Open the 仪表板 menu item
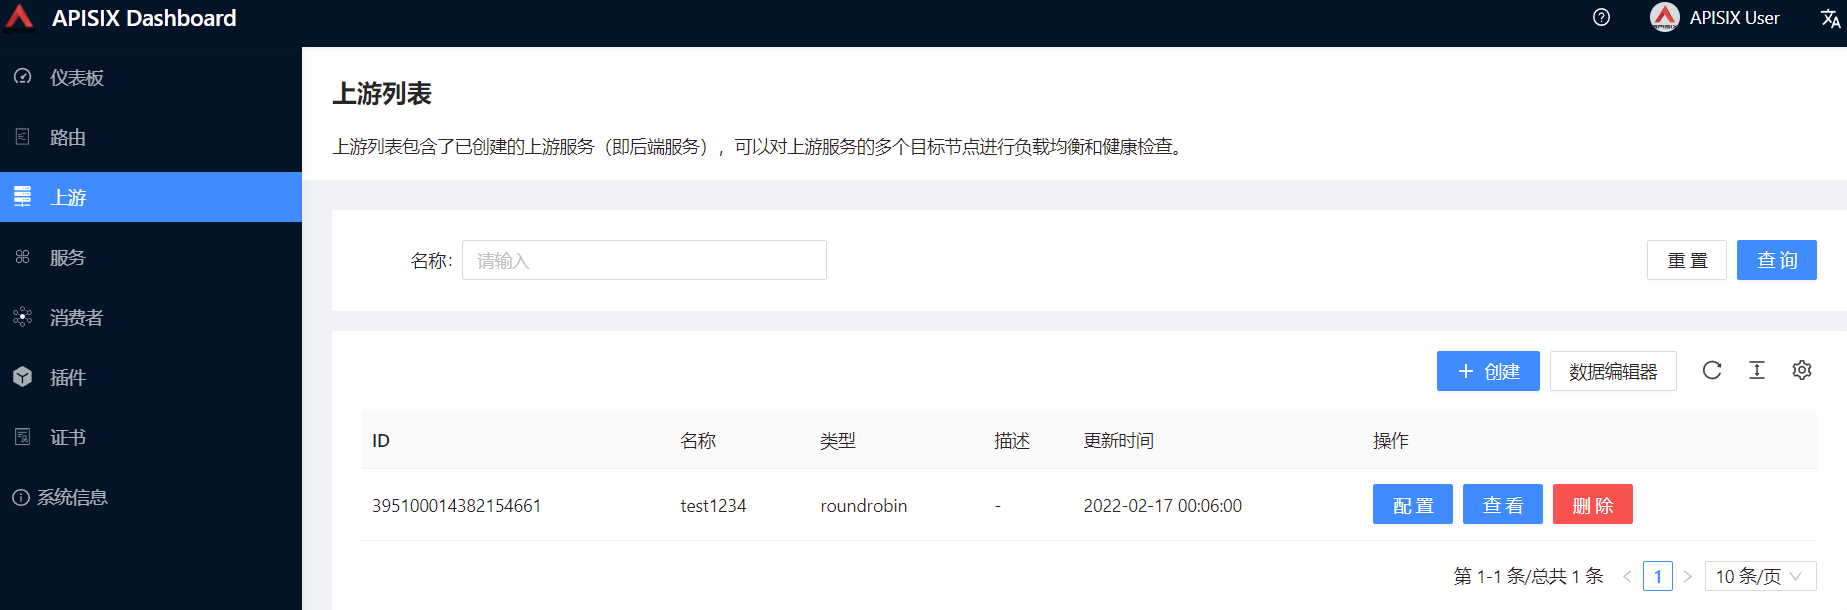Viewport: 1847px width, 610px height. tap(151, 77)
